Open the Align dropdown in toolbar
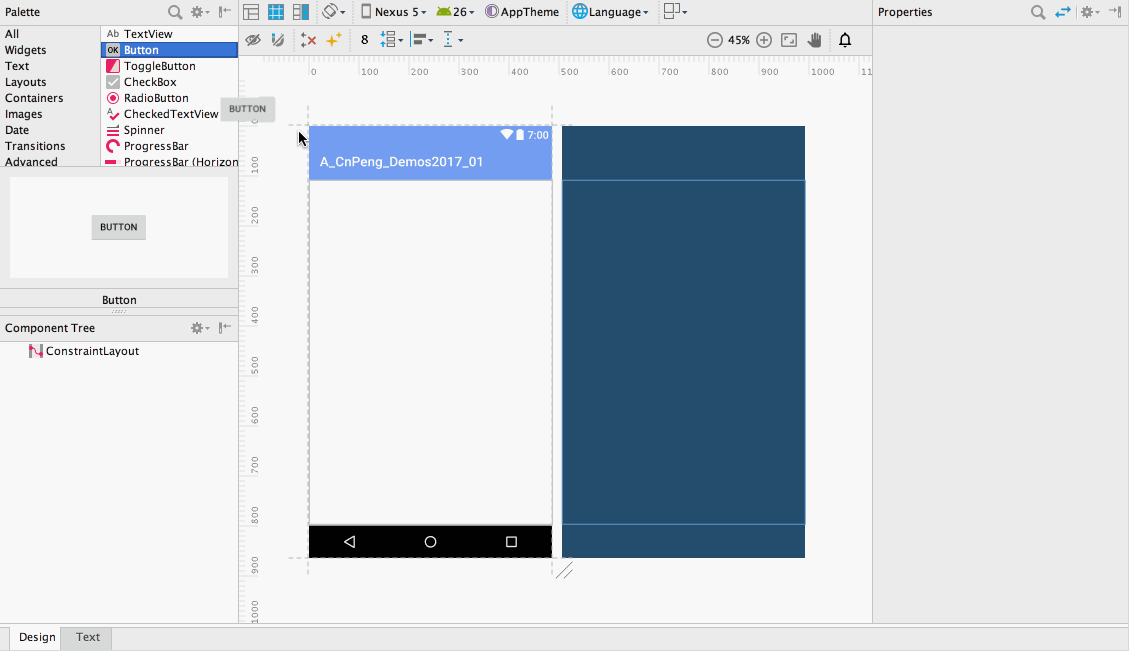1129x651 pixels. tap(422, 40)
